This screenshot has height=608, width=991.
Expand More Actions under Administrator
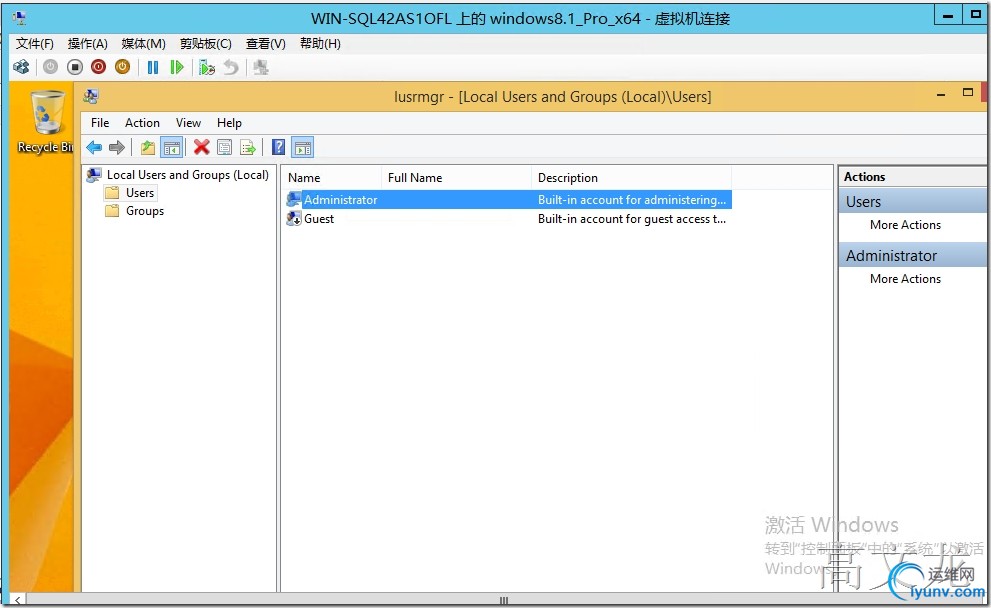[905, 279]
